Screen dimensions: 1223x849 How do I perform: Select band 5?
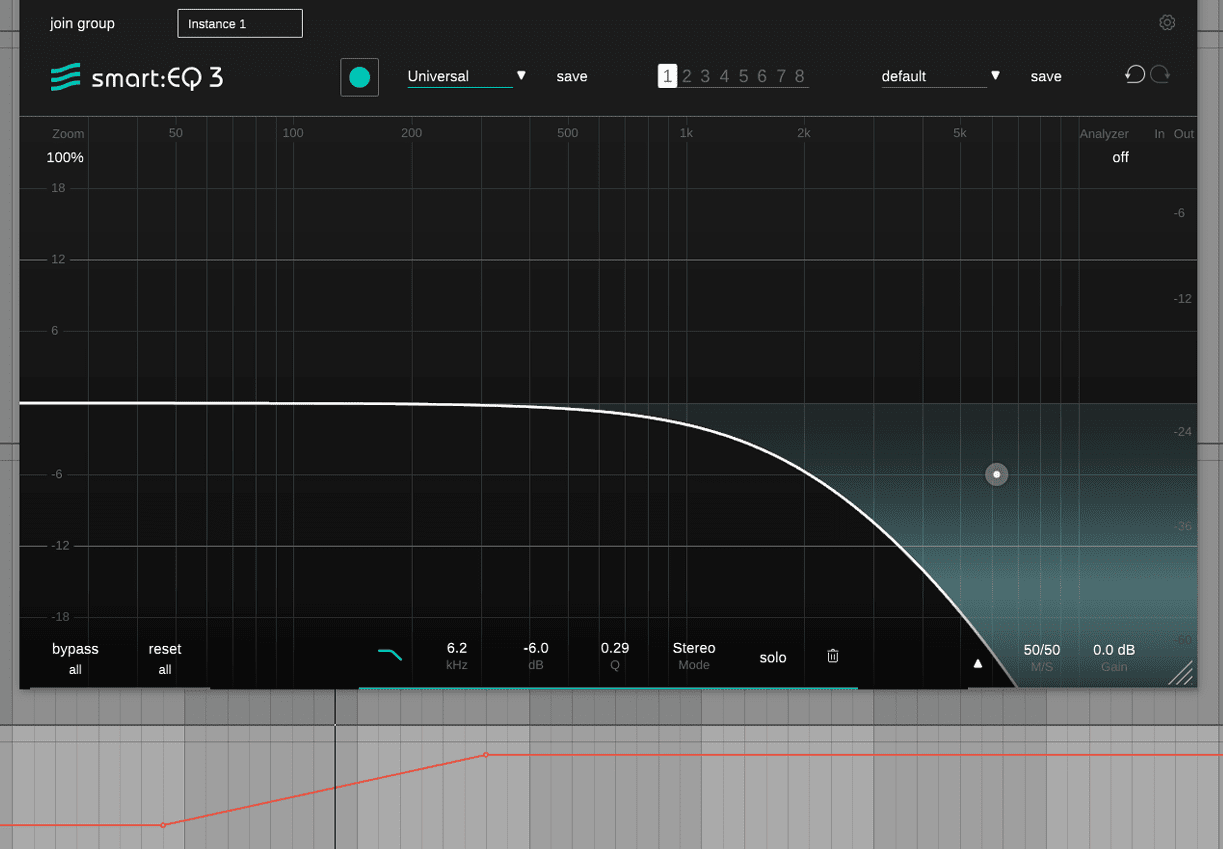click(743, 76)
